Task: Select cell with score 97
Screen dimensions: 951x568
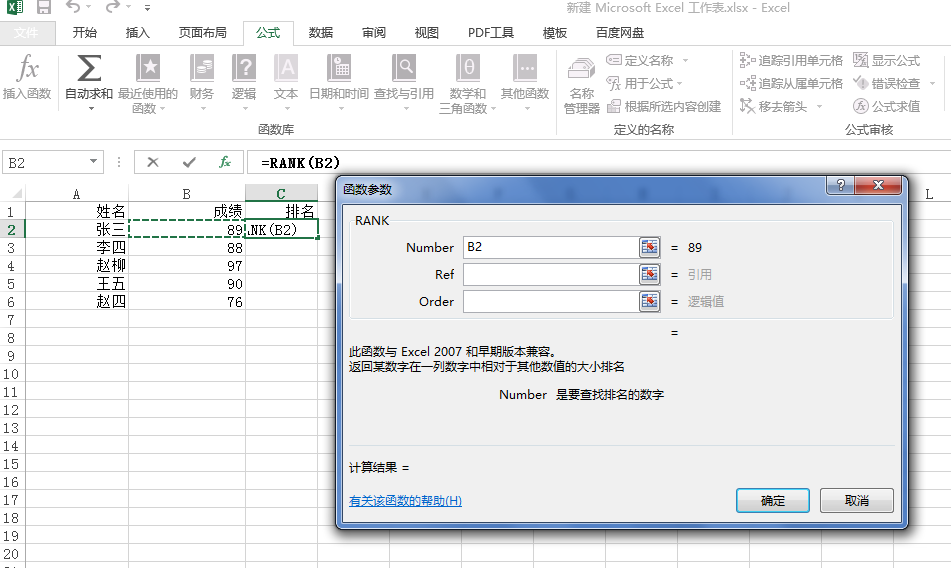Action: click(187, 266)
